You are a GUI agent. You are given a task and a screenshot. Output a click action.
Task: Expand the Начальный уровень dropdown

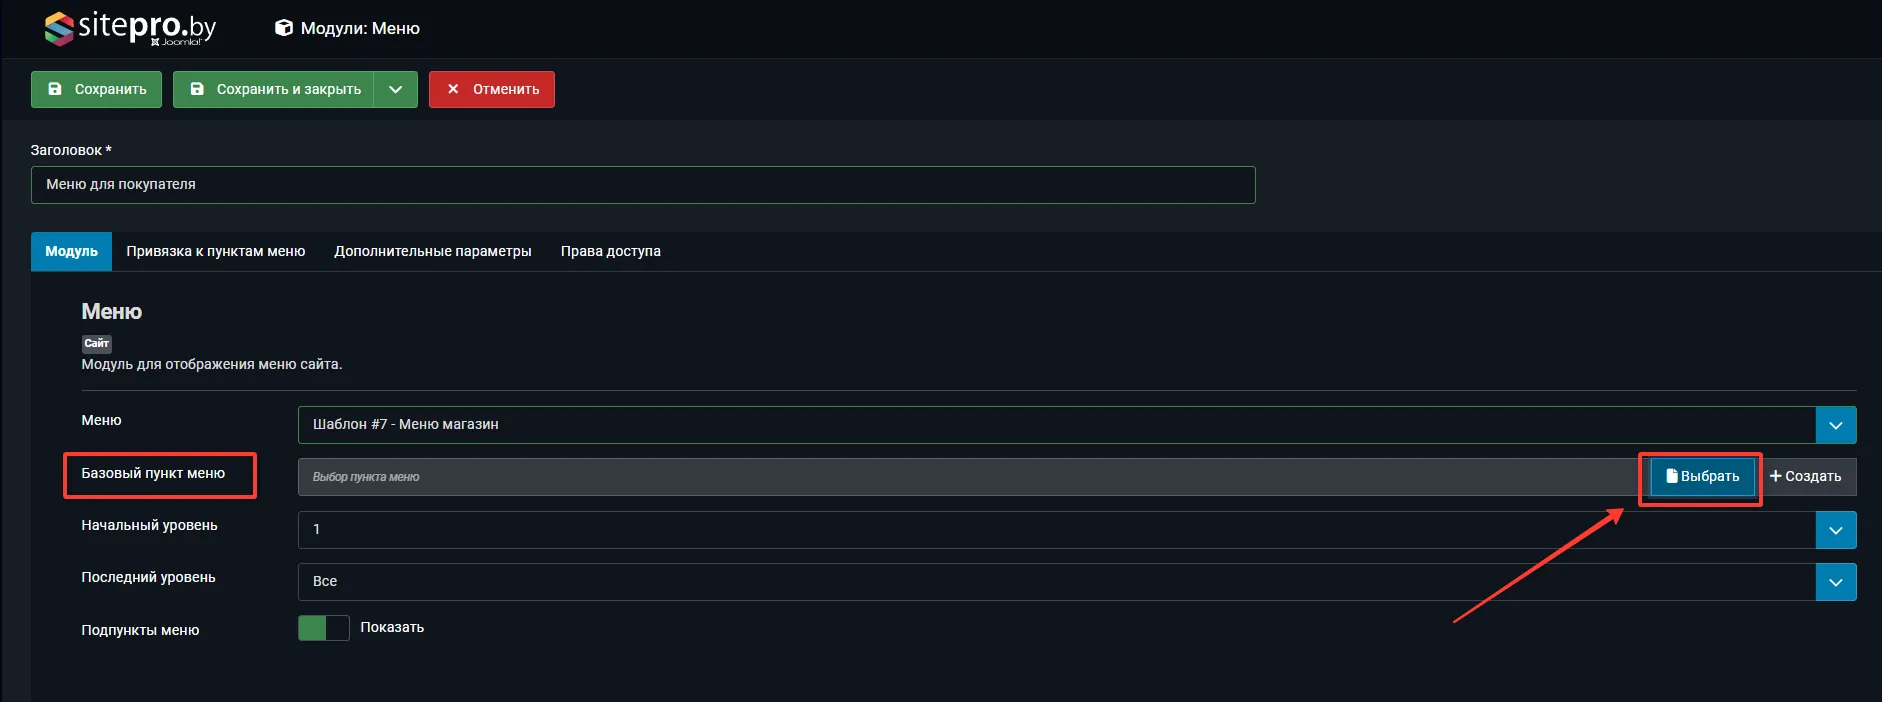[1835, 530]
